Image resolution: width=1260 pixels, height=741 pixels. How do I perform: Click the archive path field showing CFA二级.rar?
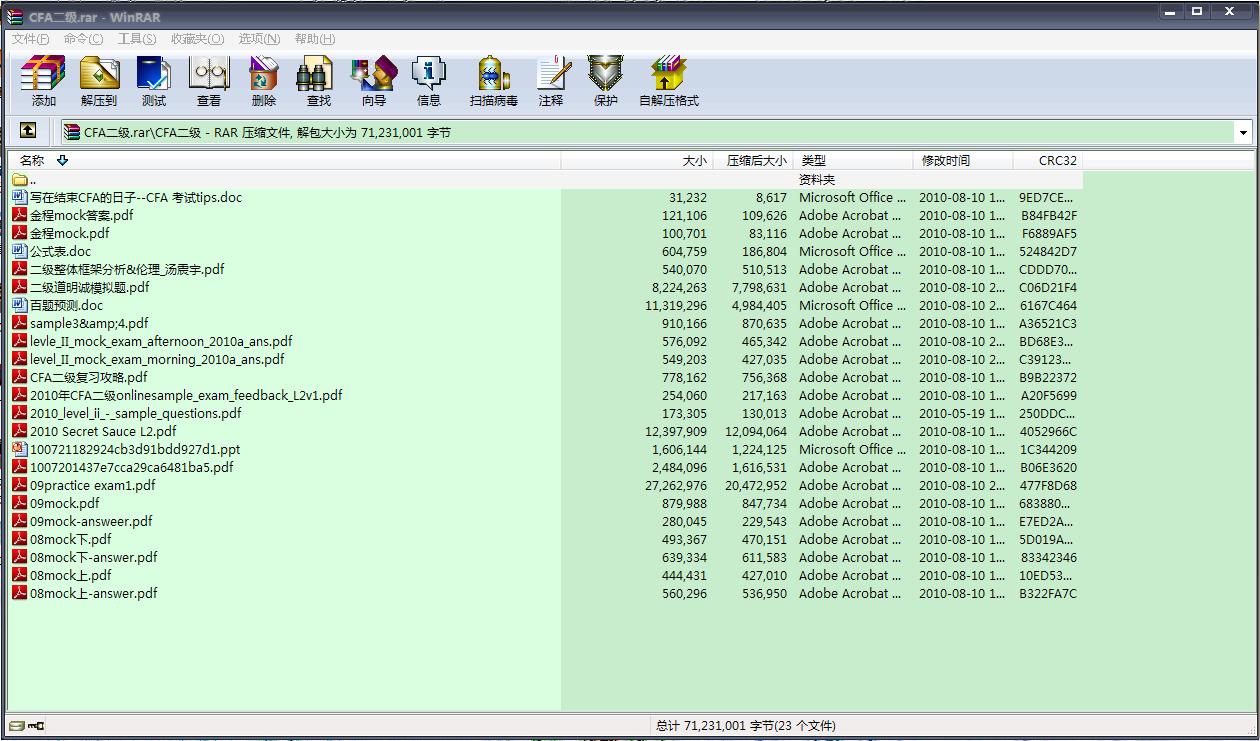(656, 132)
